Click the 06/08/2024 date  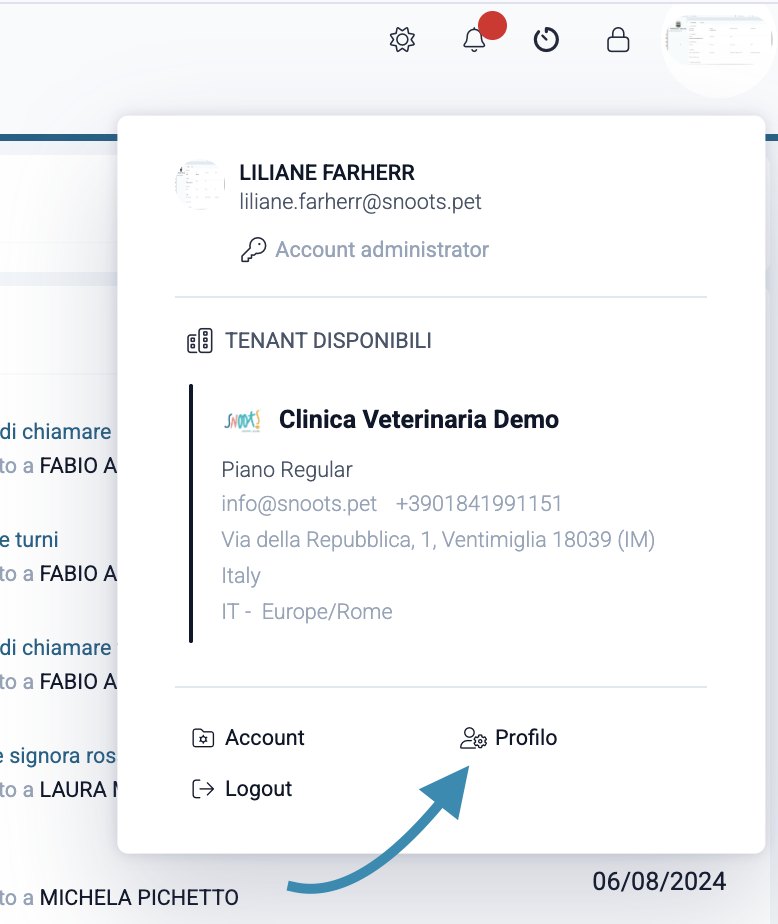(x=659, y=882)
